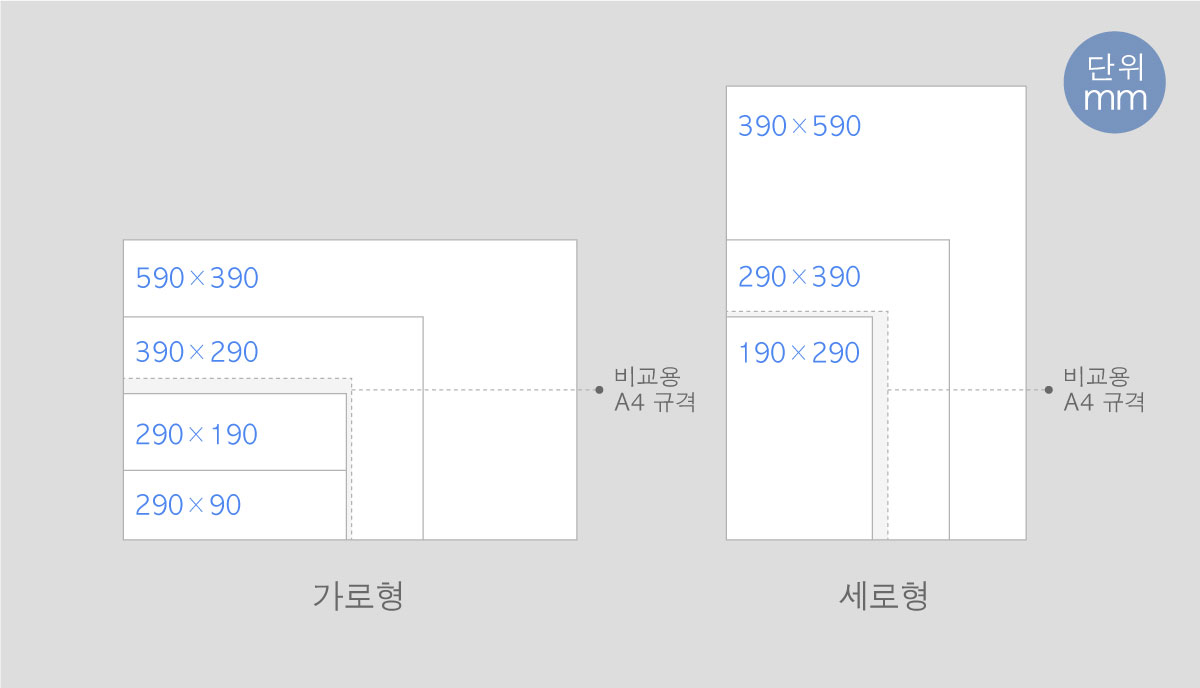
Task: Select the 390×590 vertical size label
Action: (x=799, y=126)
